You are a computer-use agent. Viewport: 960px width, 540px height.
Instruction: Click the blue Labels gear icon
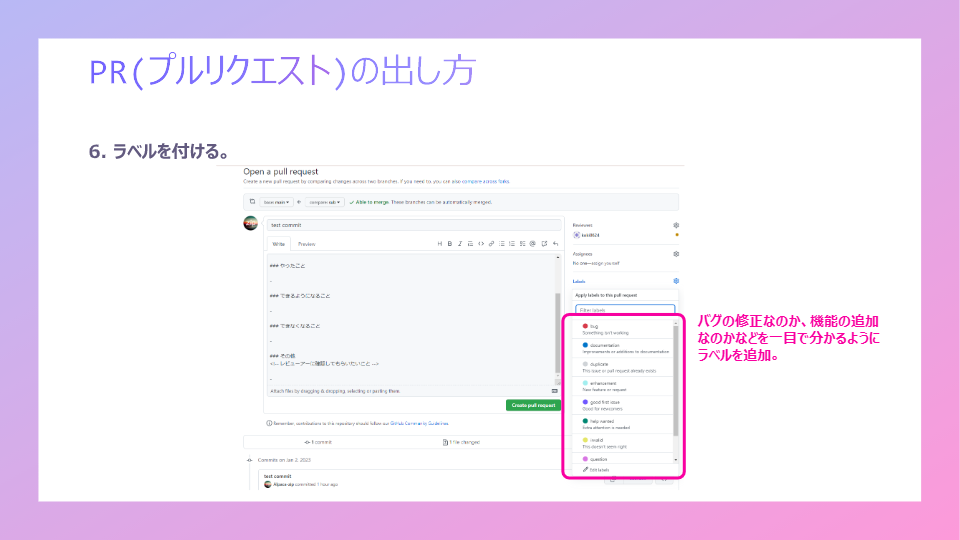[x=676, y=281]
